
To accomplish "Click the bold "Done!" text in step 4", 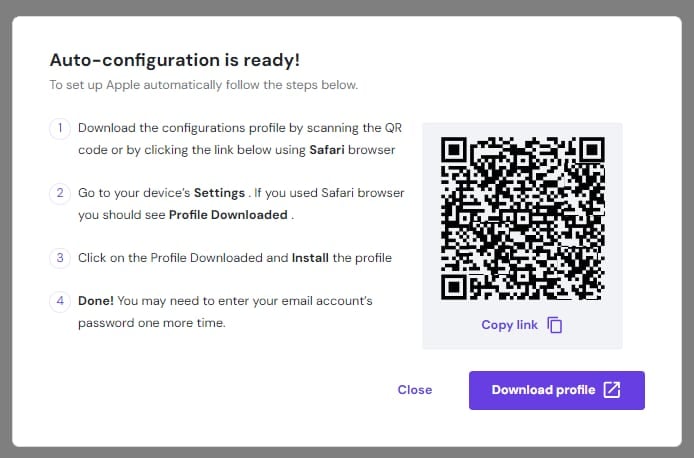I will pos(96,301).
